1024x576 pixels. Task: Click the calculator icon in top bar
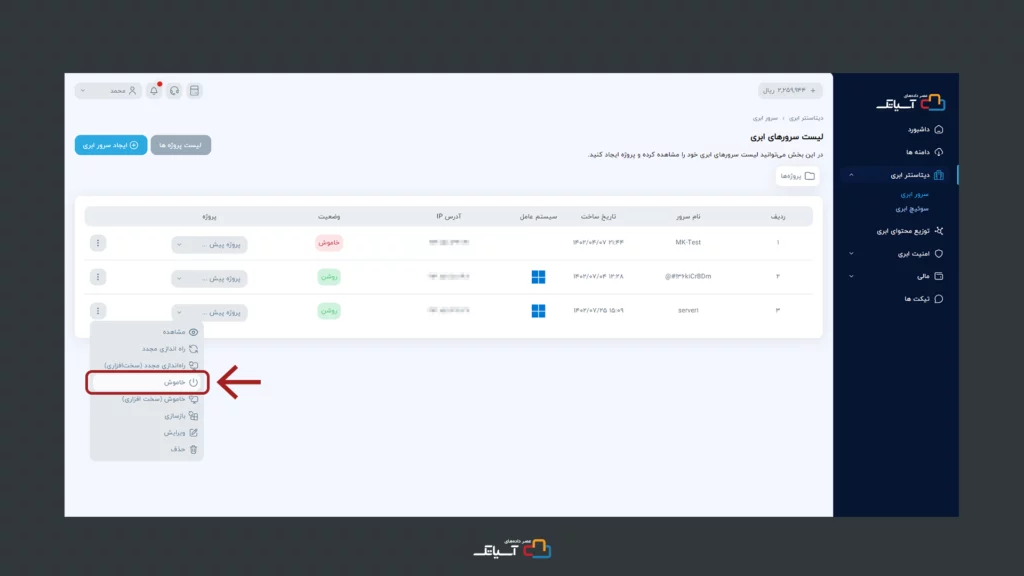coord(194,91)
